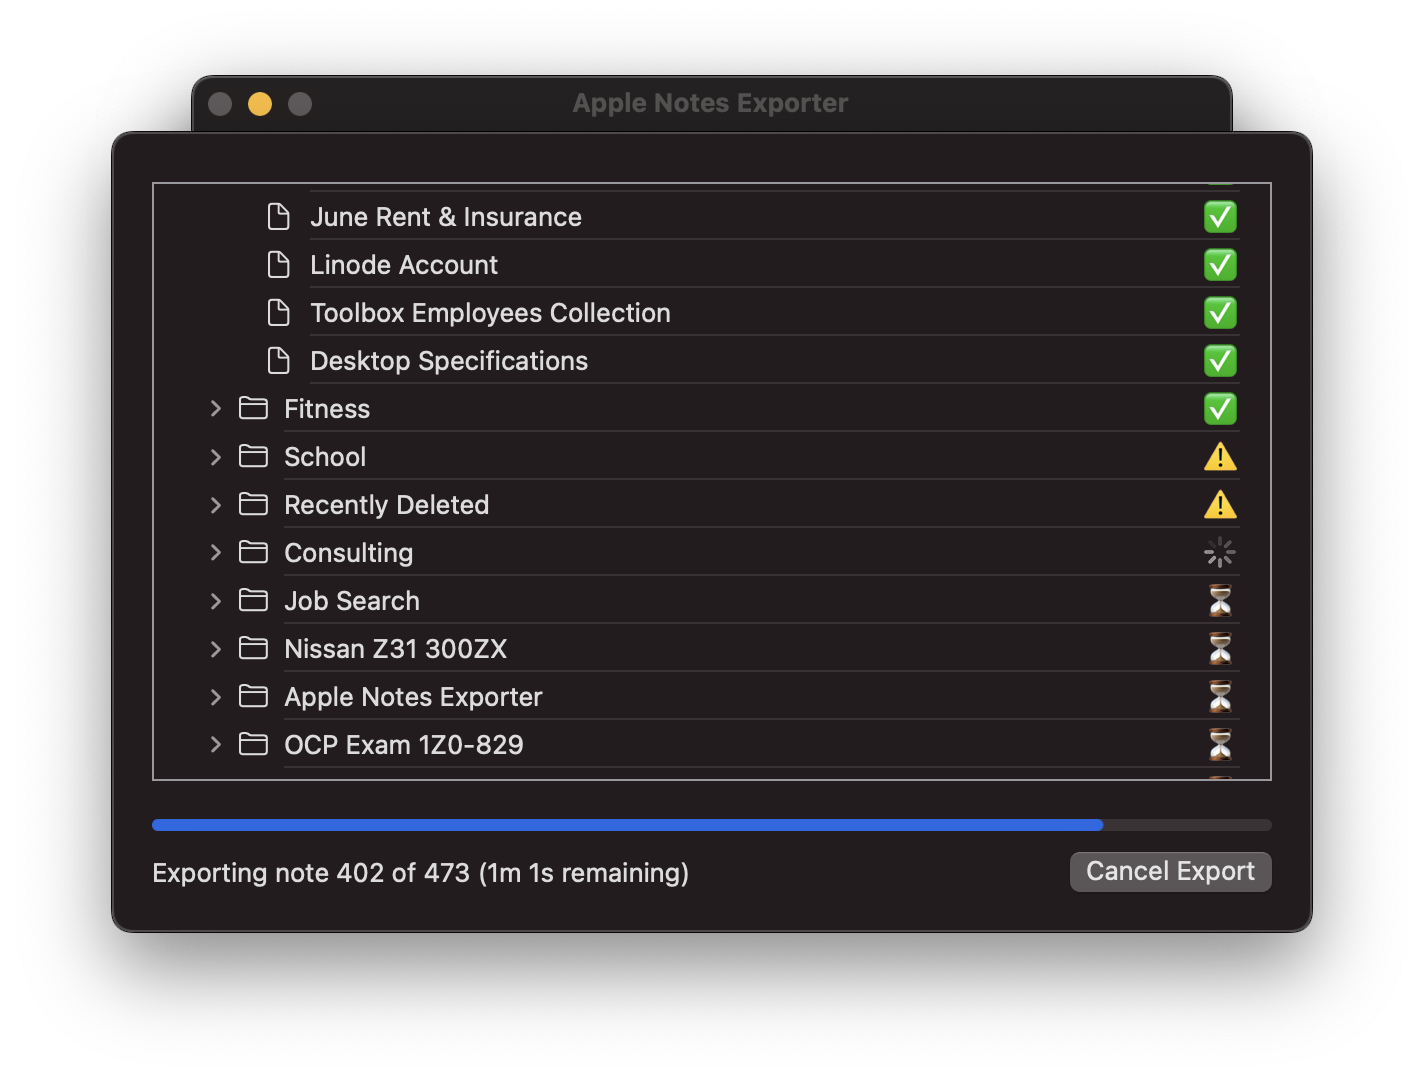Select the Consulting folder name
This screenshot has width=1424, height=1080.
349,553
